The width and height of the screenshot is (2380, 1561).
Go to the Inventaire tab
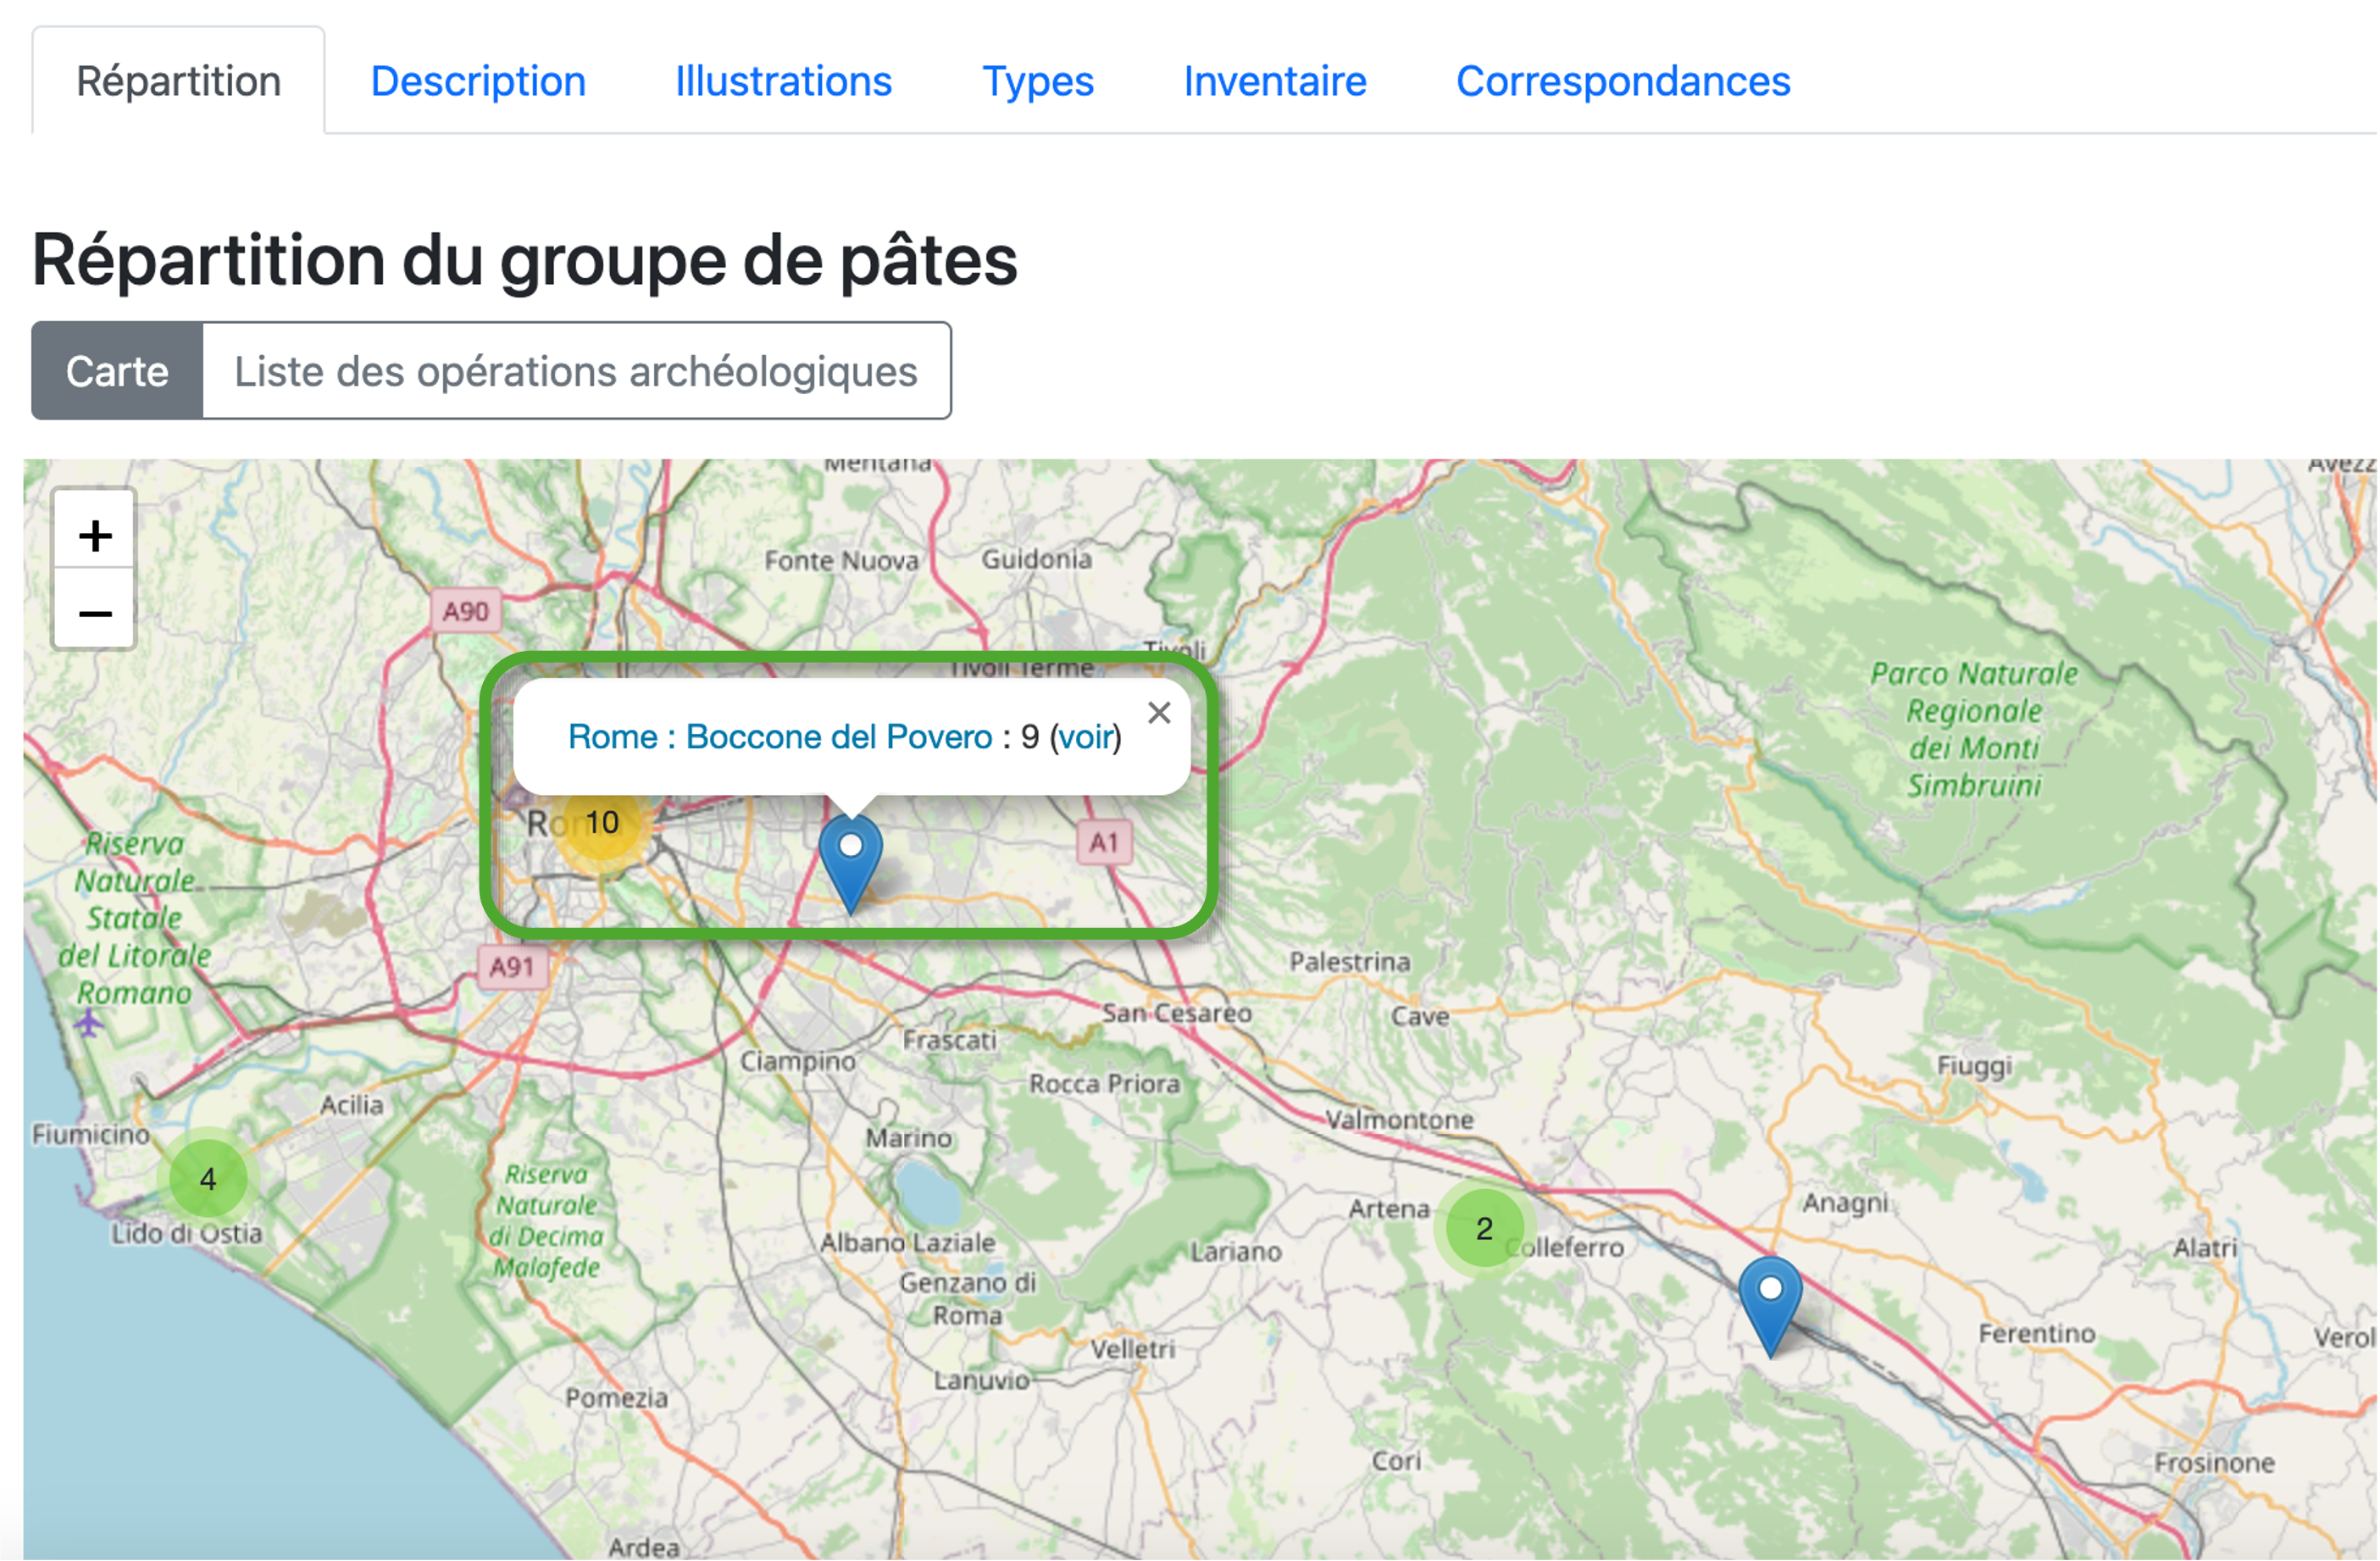tap(1275, 81)
